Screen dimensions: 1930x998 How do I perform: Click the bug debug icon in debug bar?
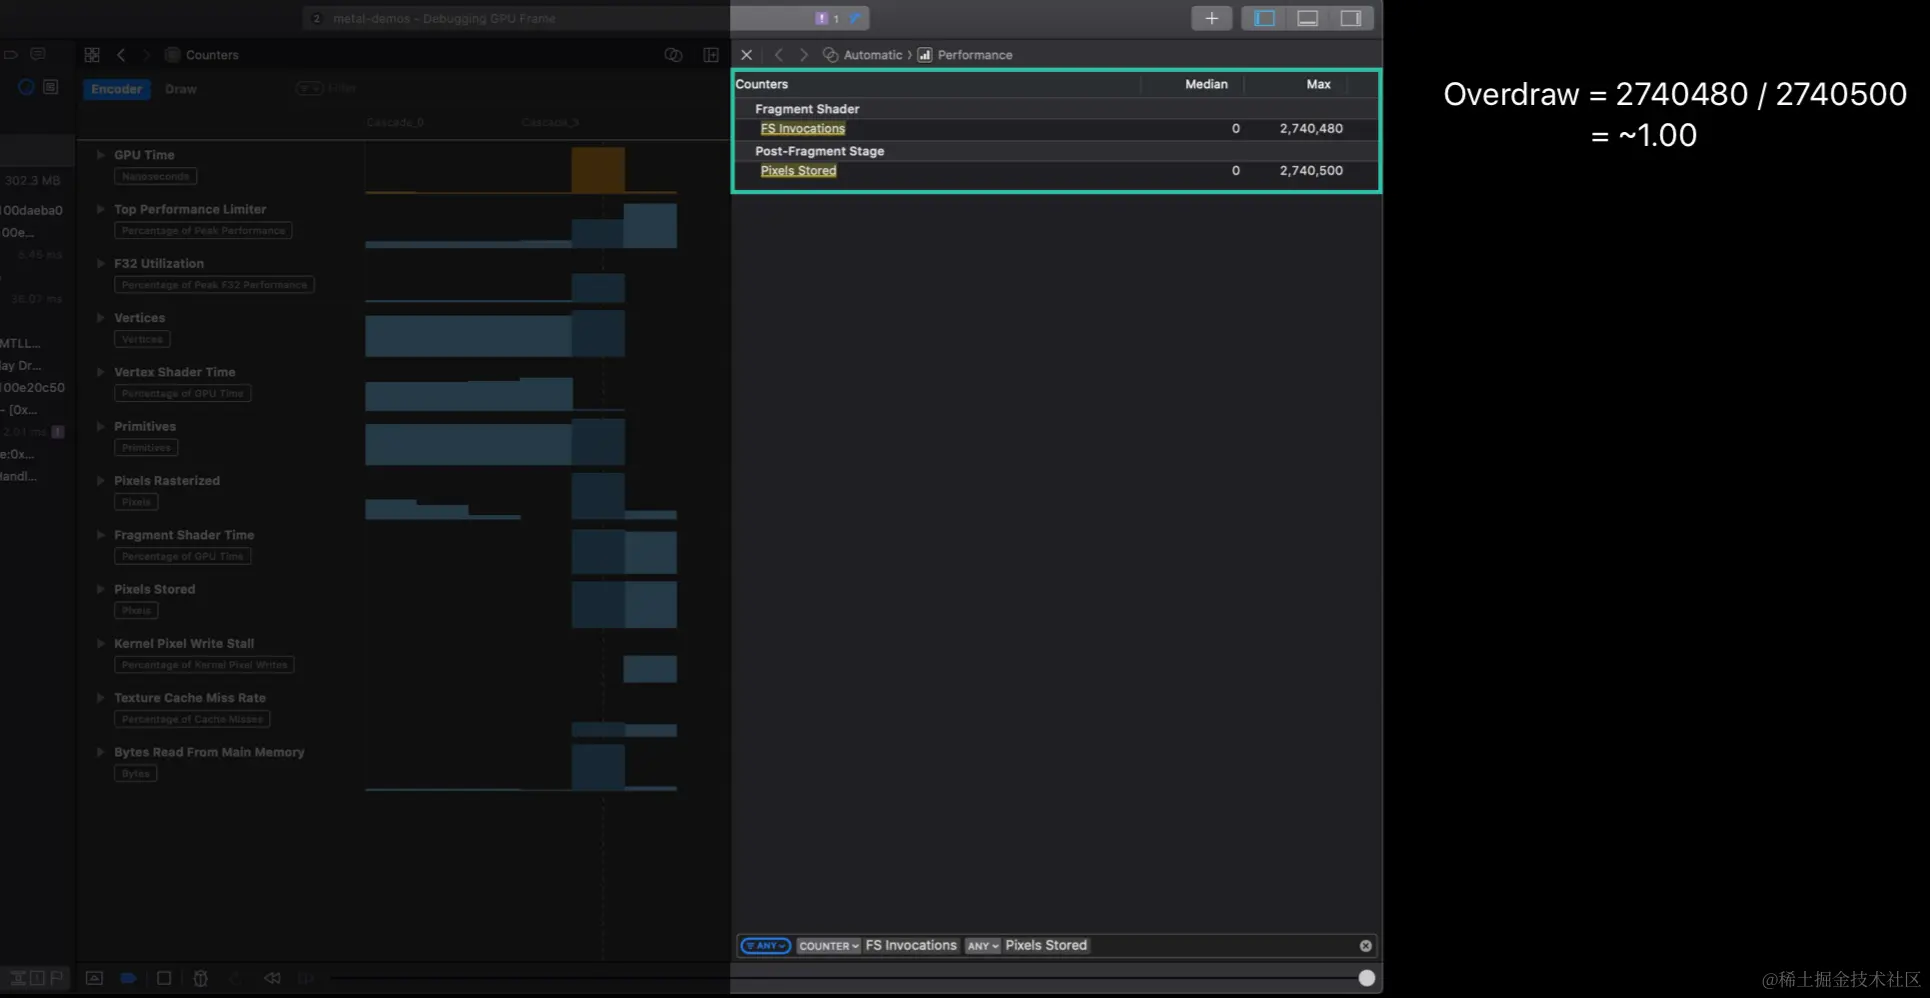(x=200, y=978)
